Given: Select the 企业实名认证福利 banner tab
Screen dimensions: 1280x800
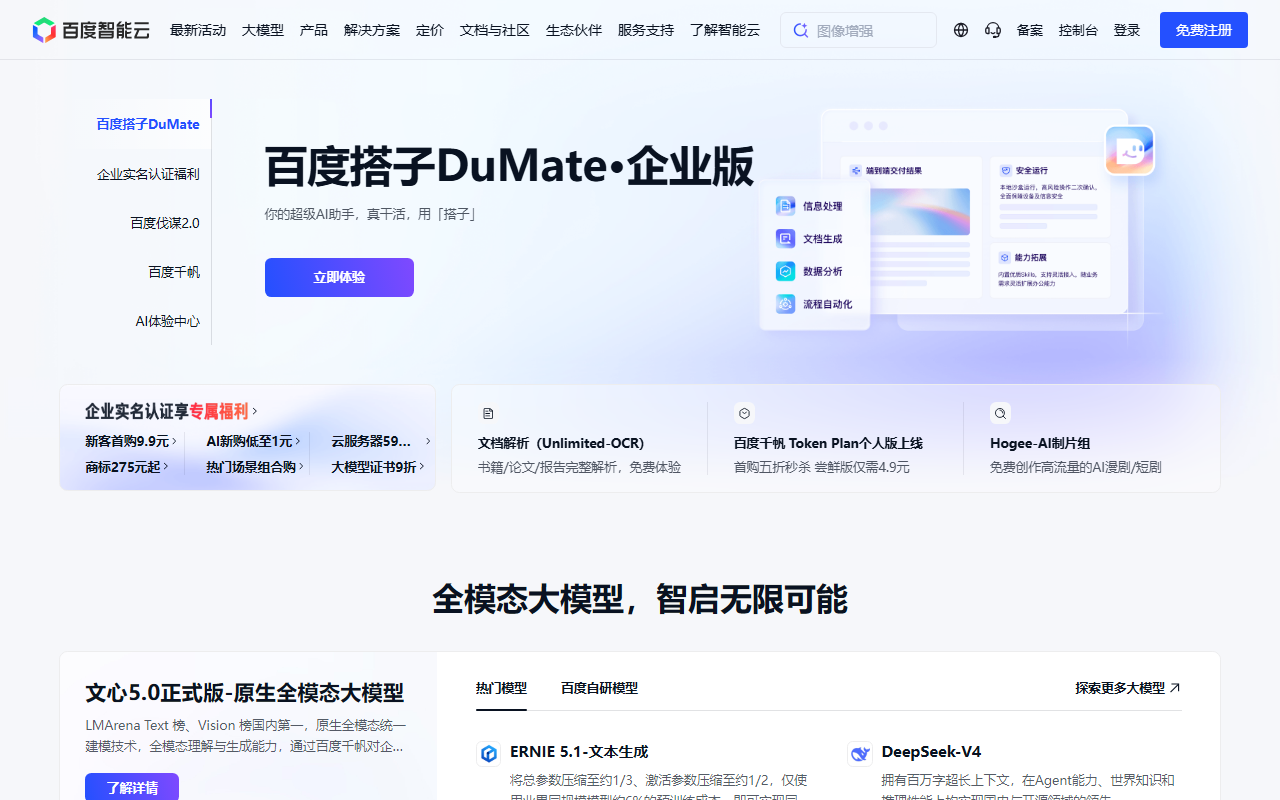Looking at the screenshot, I should 148,174.
